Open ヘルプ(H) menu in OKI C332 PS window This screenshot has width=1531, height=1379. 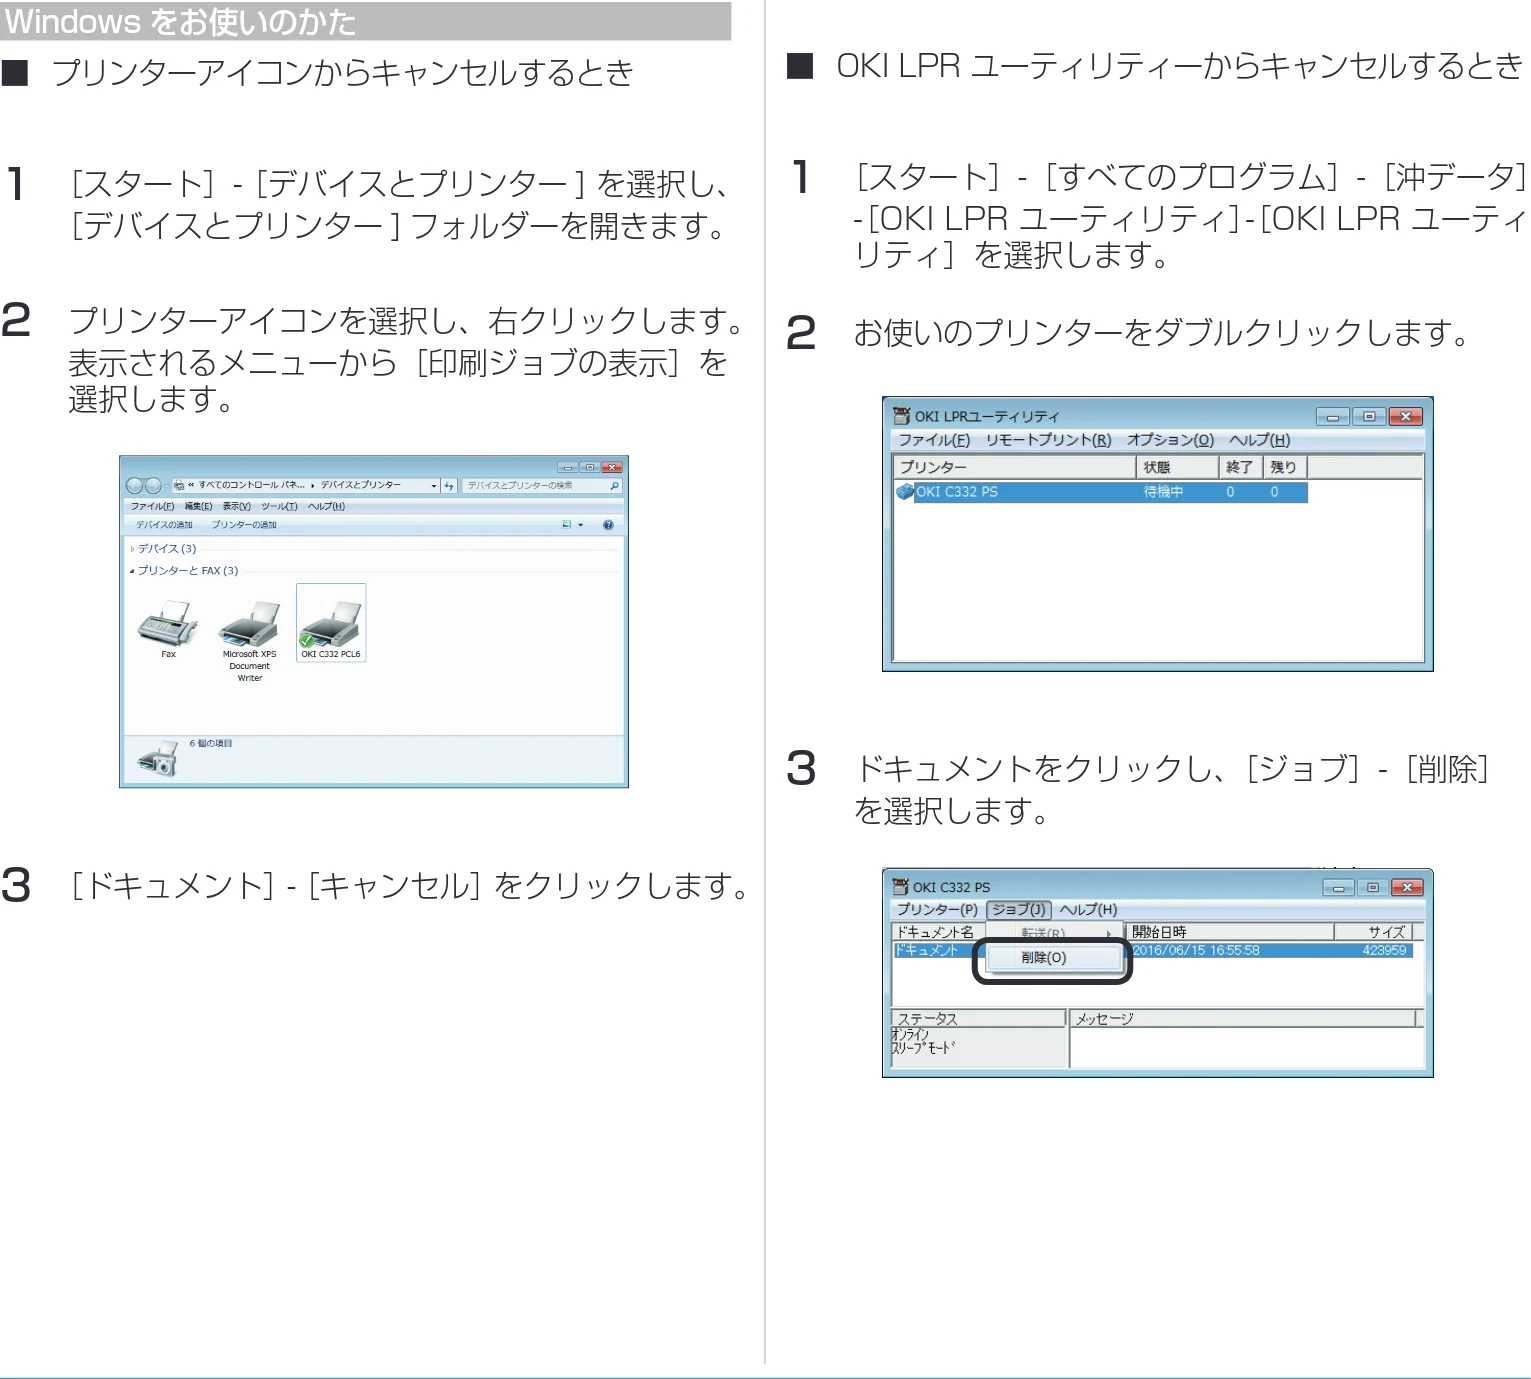pos(1088,910)
